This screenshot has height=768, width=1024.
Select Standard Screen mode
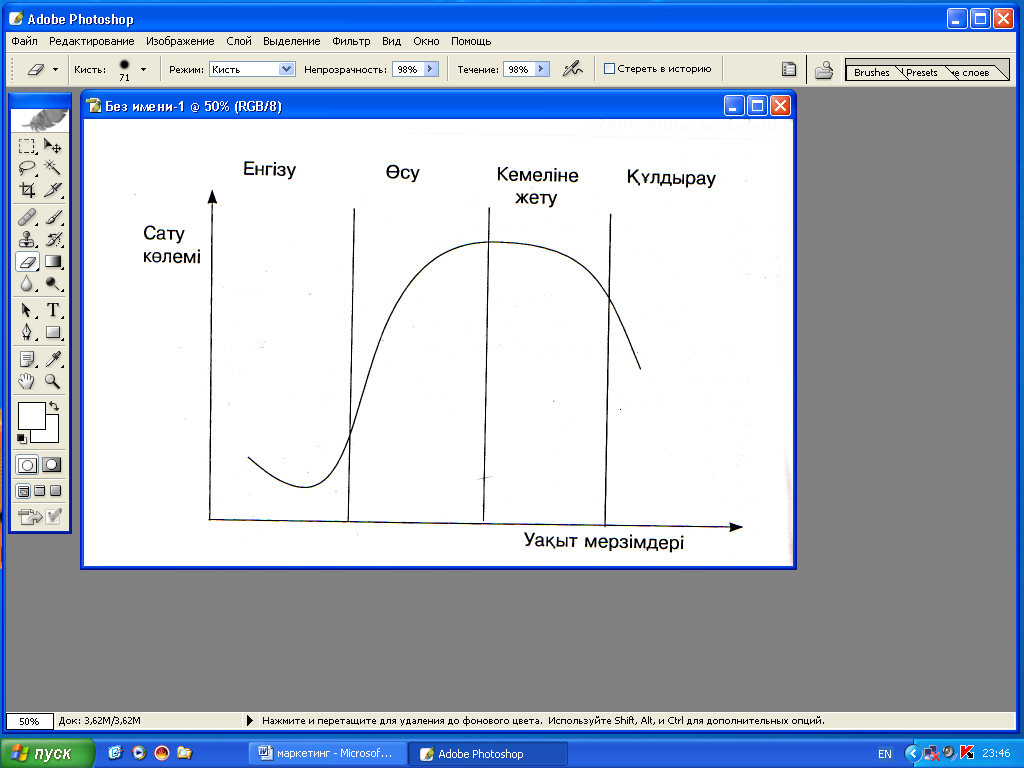pyautogui.click(x=24, y=491)
